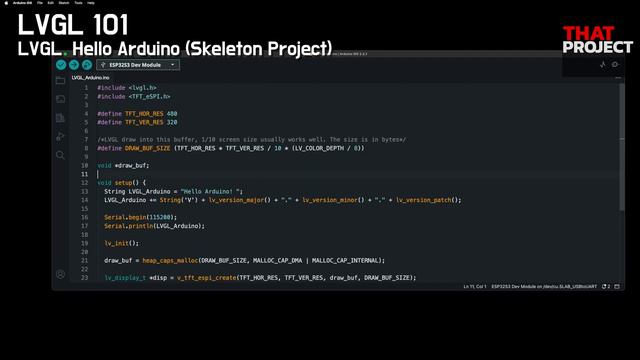Click the ESP32S3 Dev Module port status entry
640x360 pixels.
pos(544,287)
